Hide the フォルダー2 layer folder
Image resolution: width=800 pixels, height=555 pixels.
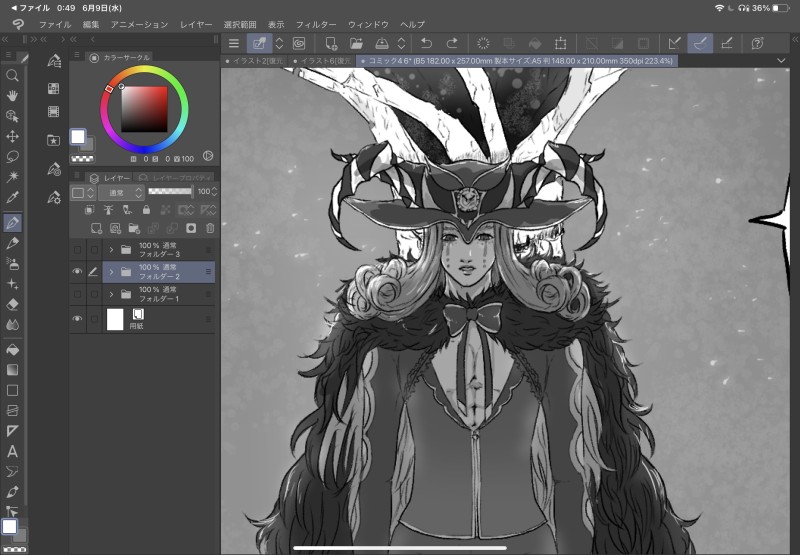pos(77,271)
